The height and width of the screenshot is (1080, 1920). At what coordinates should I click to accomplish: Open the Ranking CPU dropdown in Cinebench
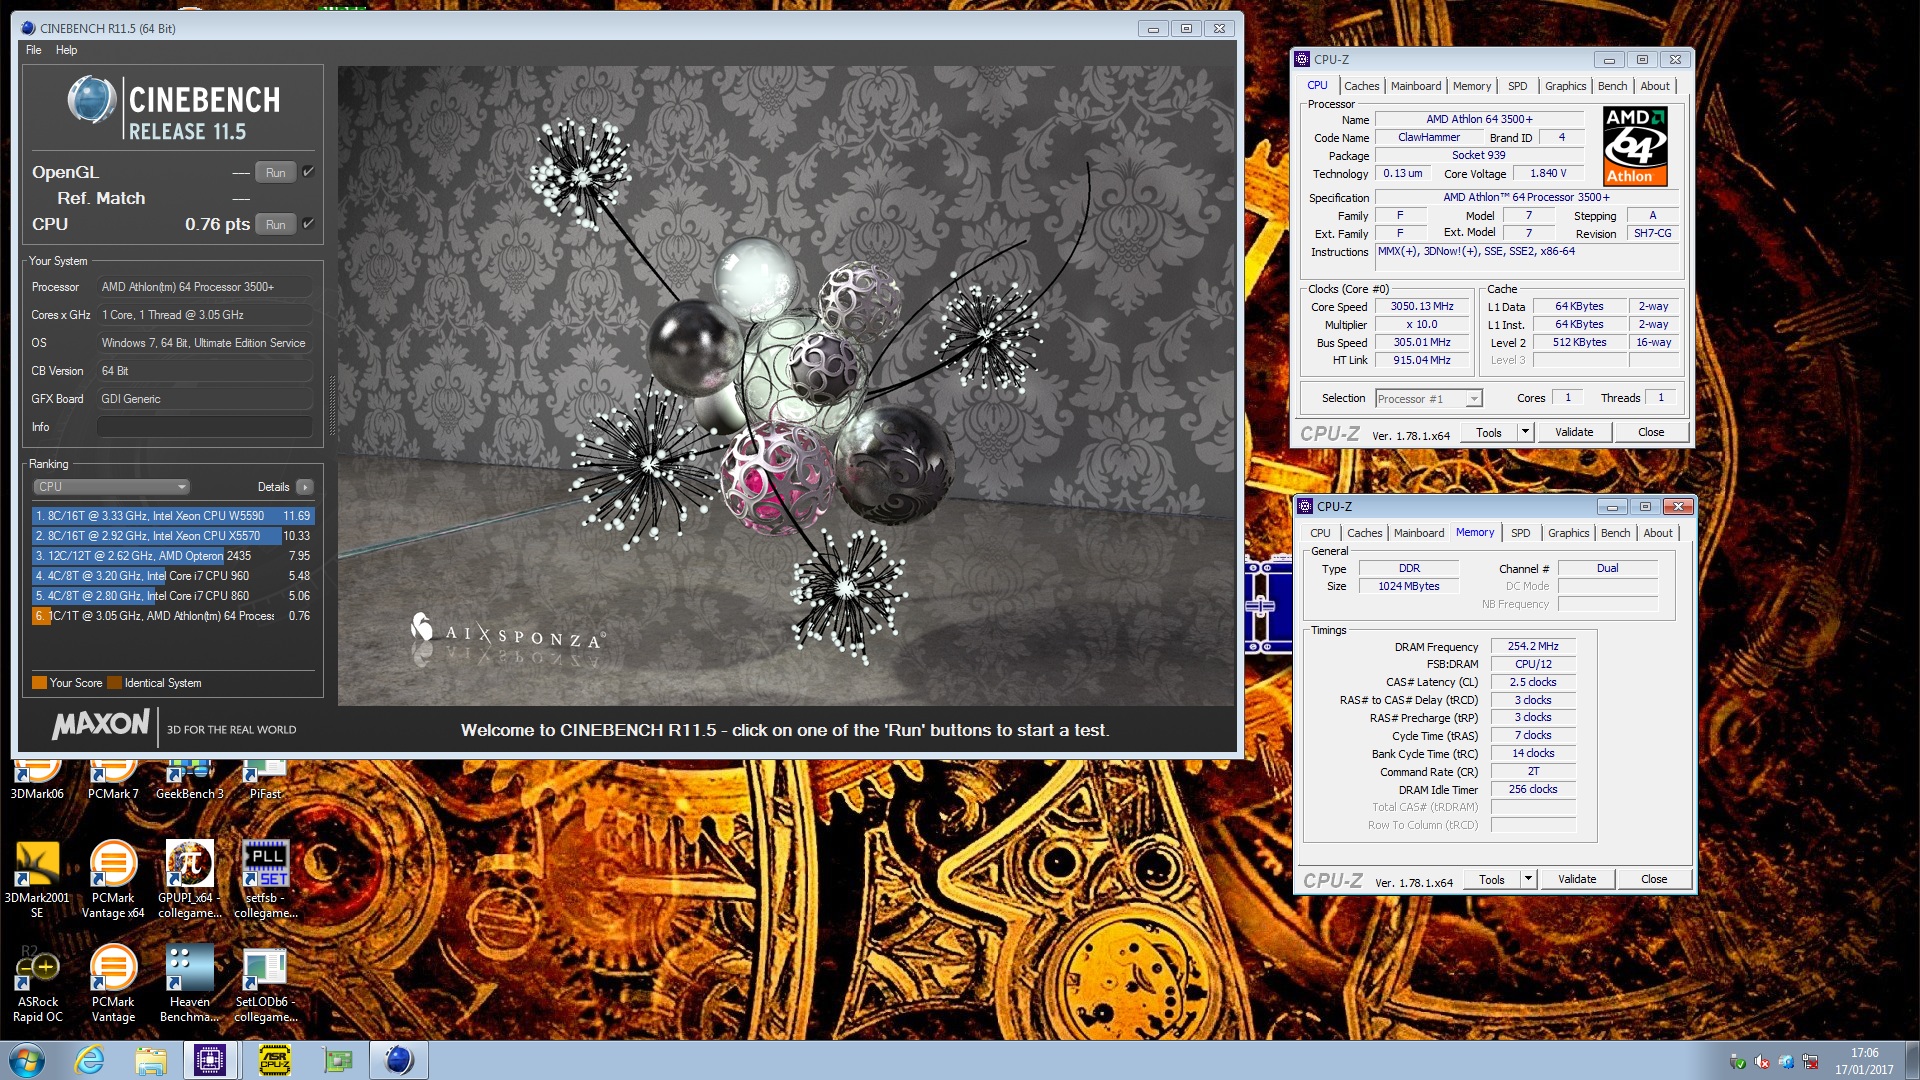click(111, 487)
